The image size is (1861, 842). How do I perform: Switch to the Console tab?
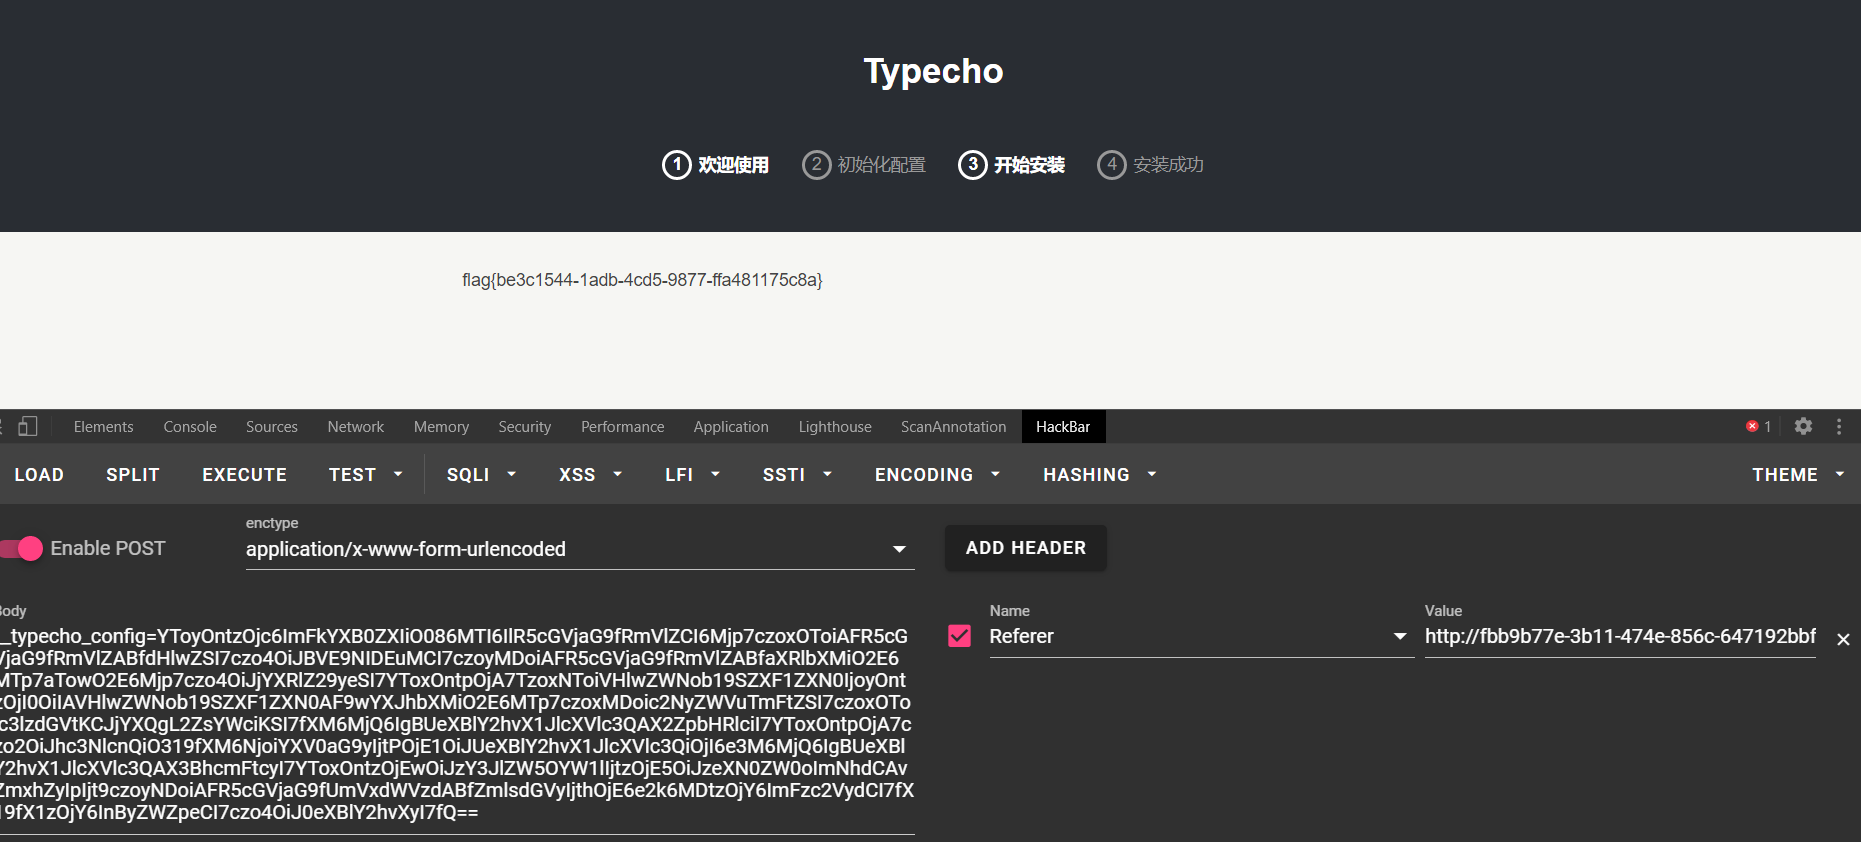coord(190,427)
